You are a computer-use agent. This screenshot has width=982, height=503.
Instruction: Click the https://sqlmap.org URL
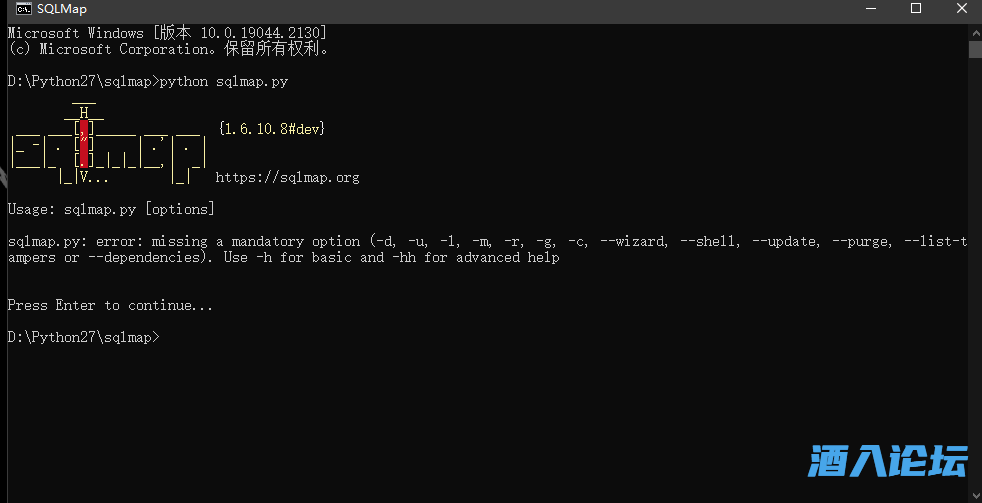287,178
